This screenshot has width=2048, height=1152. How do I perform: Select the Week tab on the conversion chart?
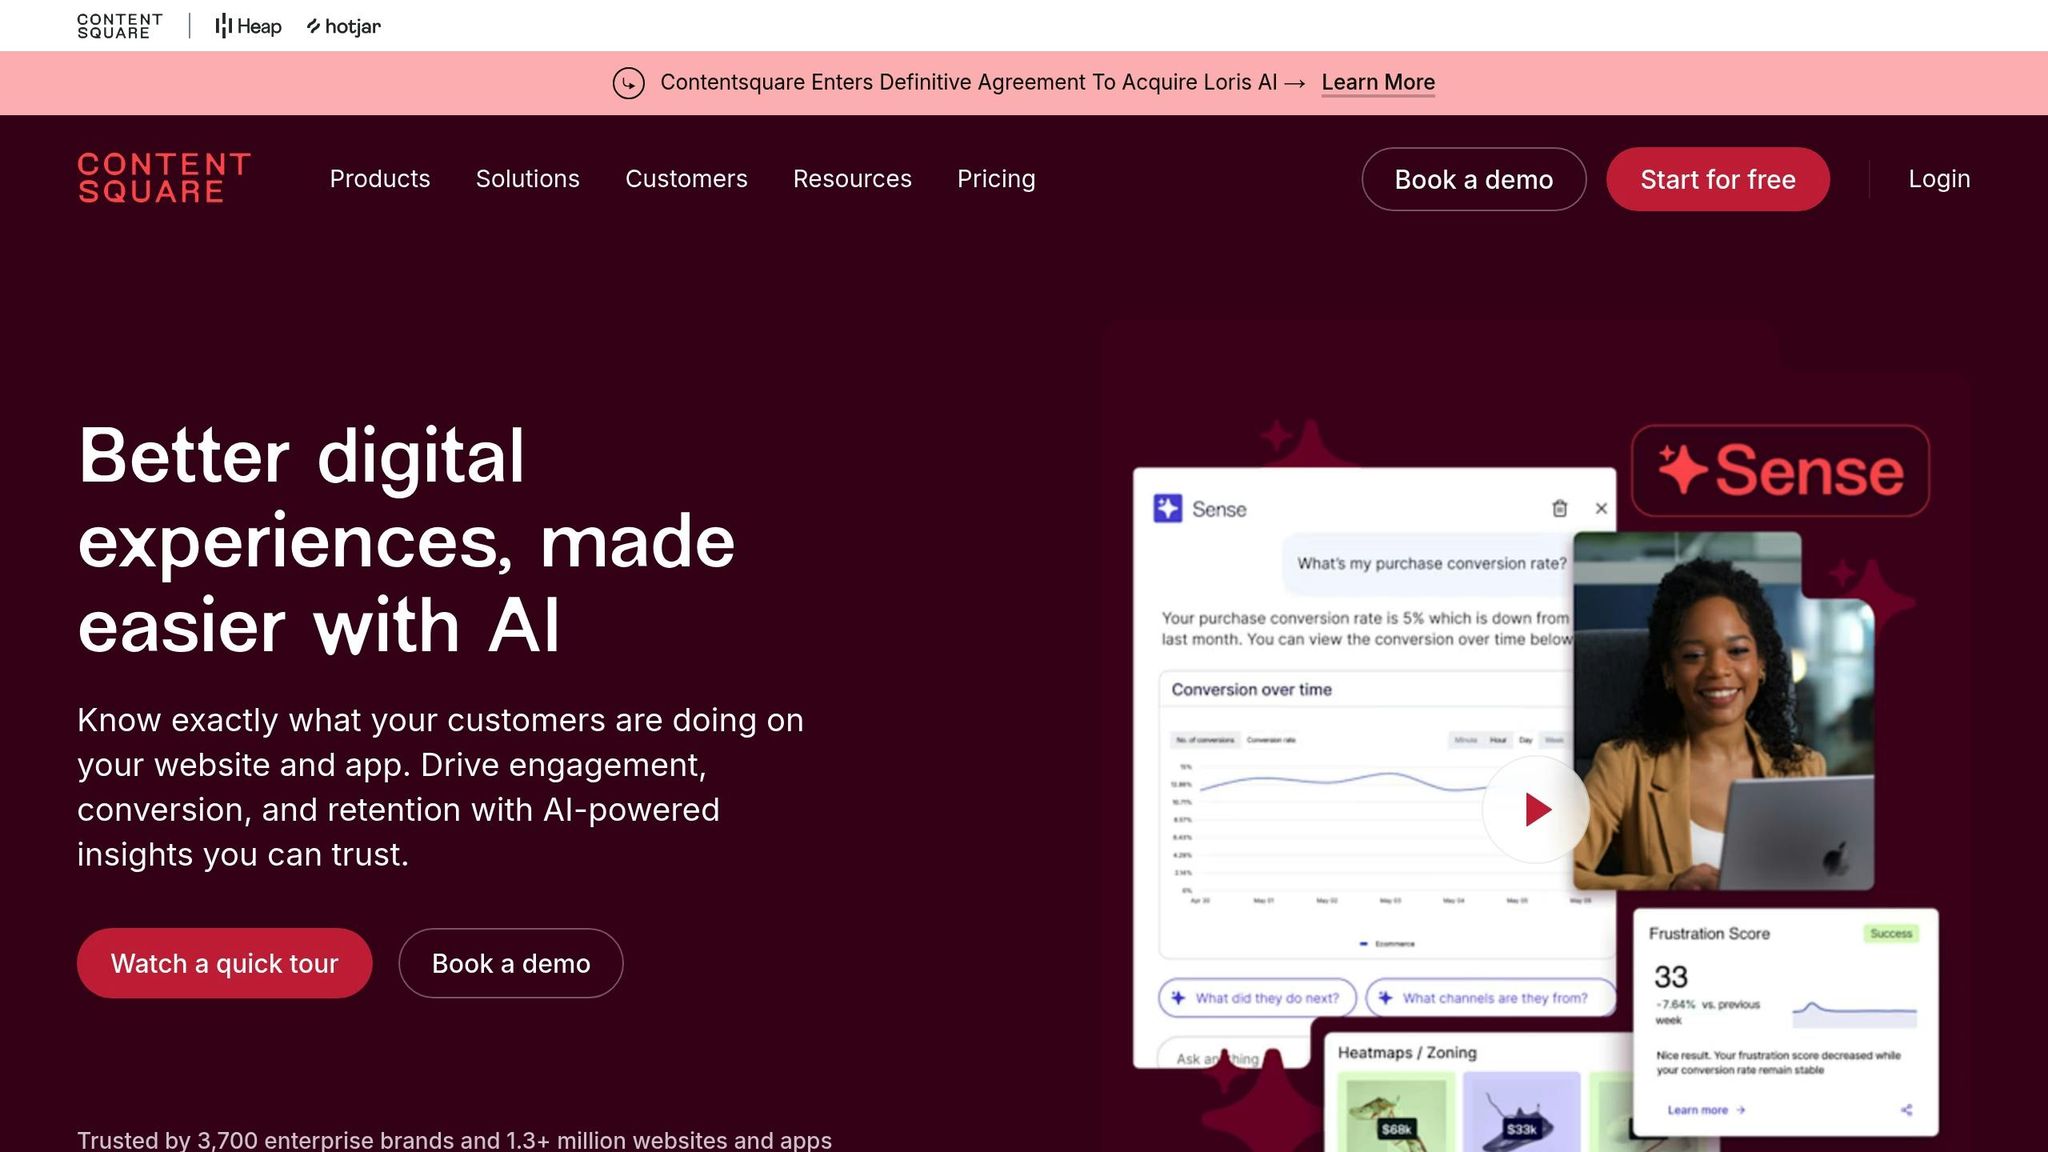pos(1554,740)
